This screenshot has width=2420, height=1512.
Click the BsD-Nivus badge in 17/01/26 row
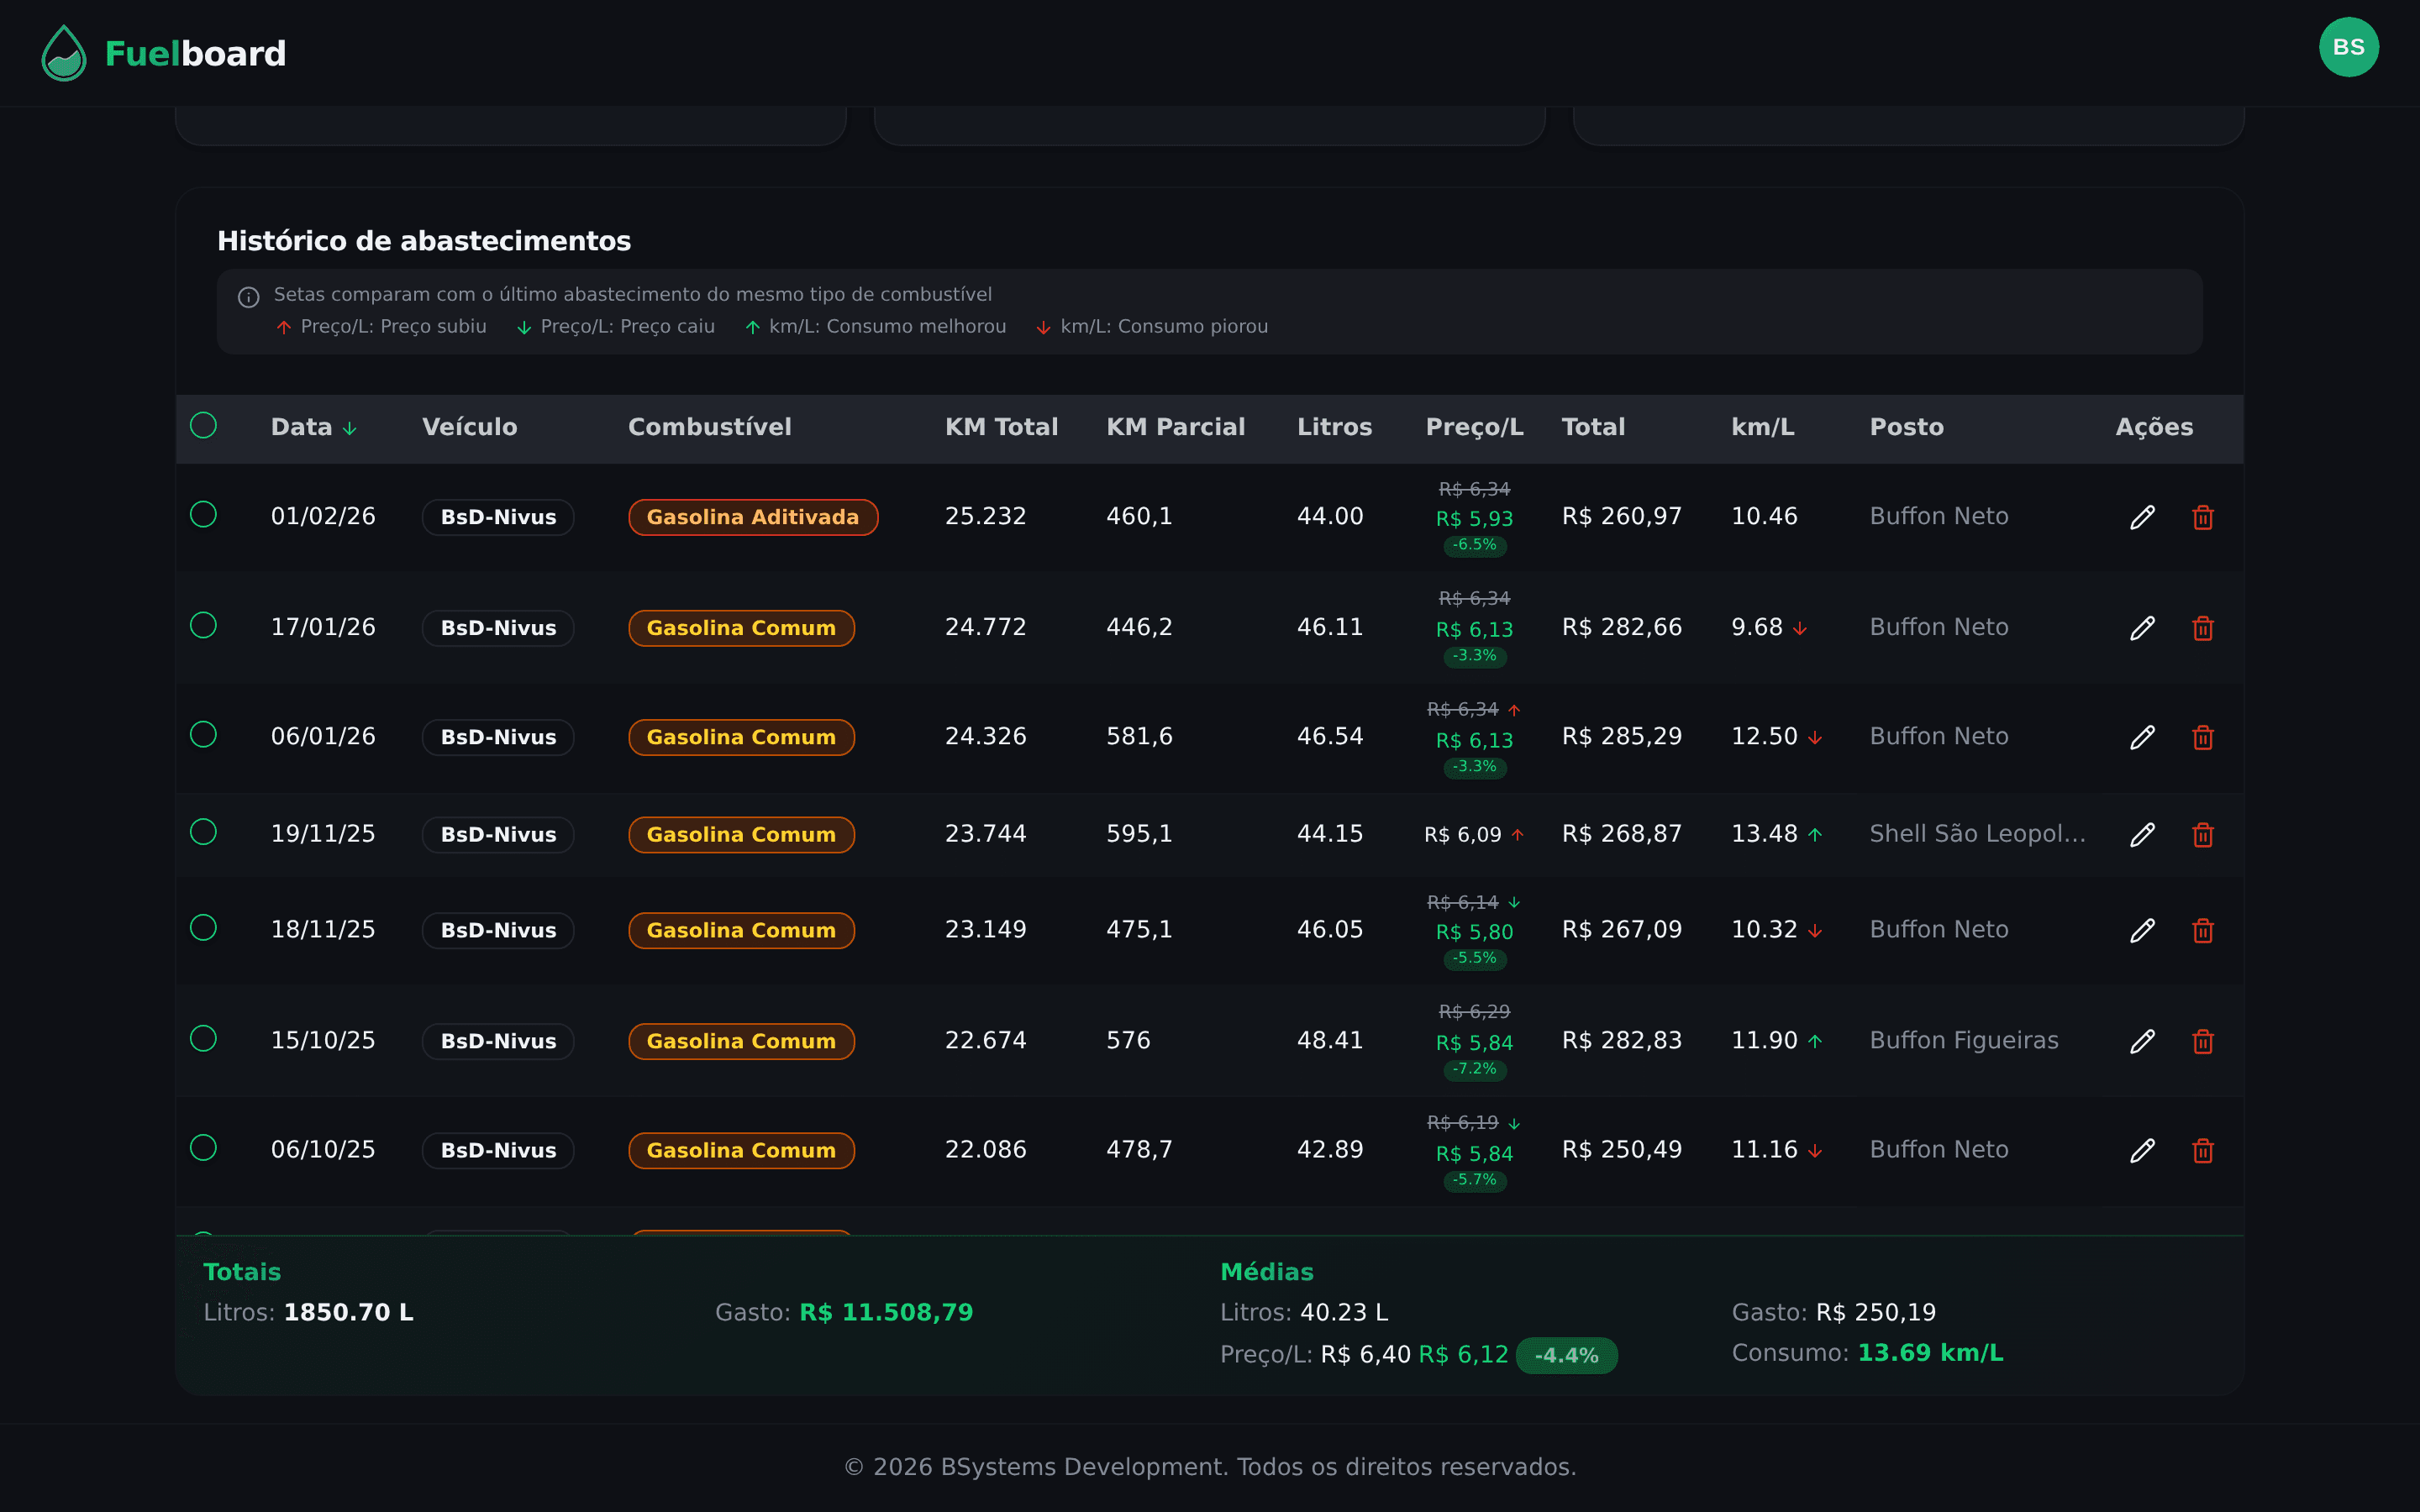pyautogui.click(x=498, y=628)
